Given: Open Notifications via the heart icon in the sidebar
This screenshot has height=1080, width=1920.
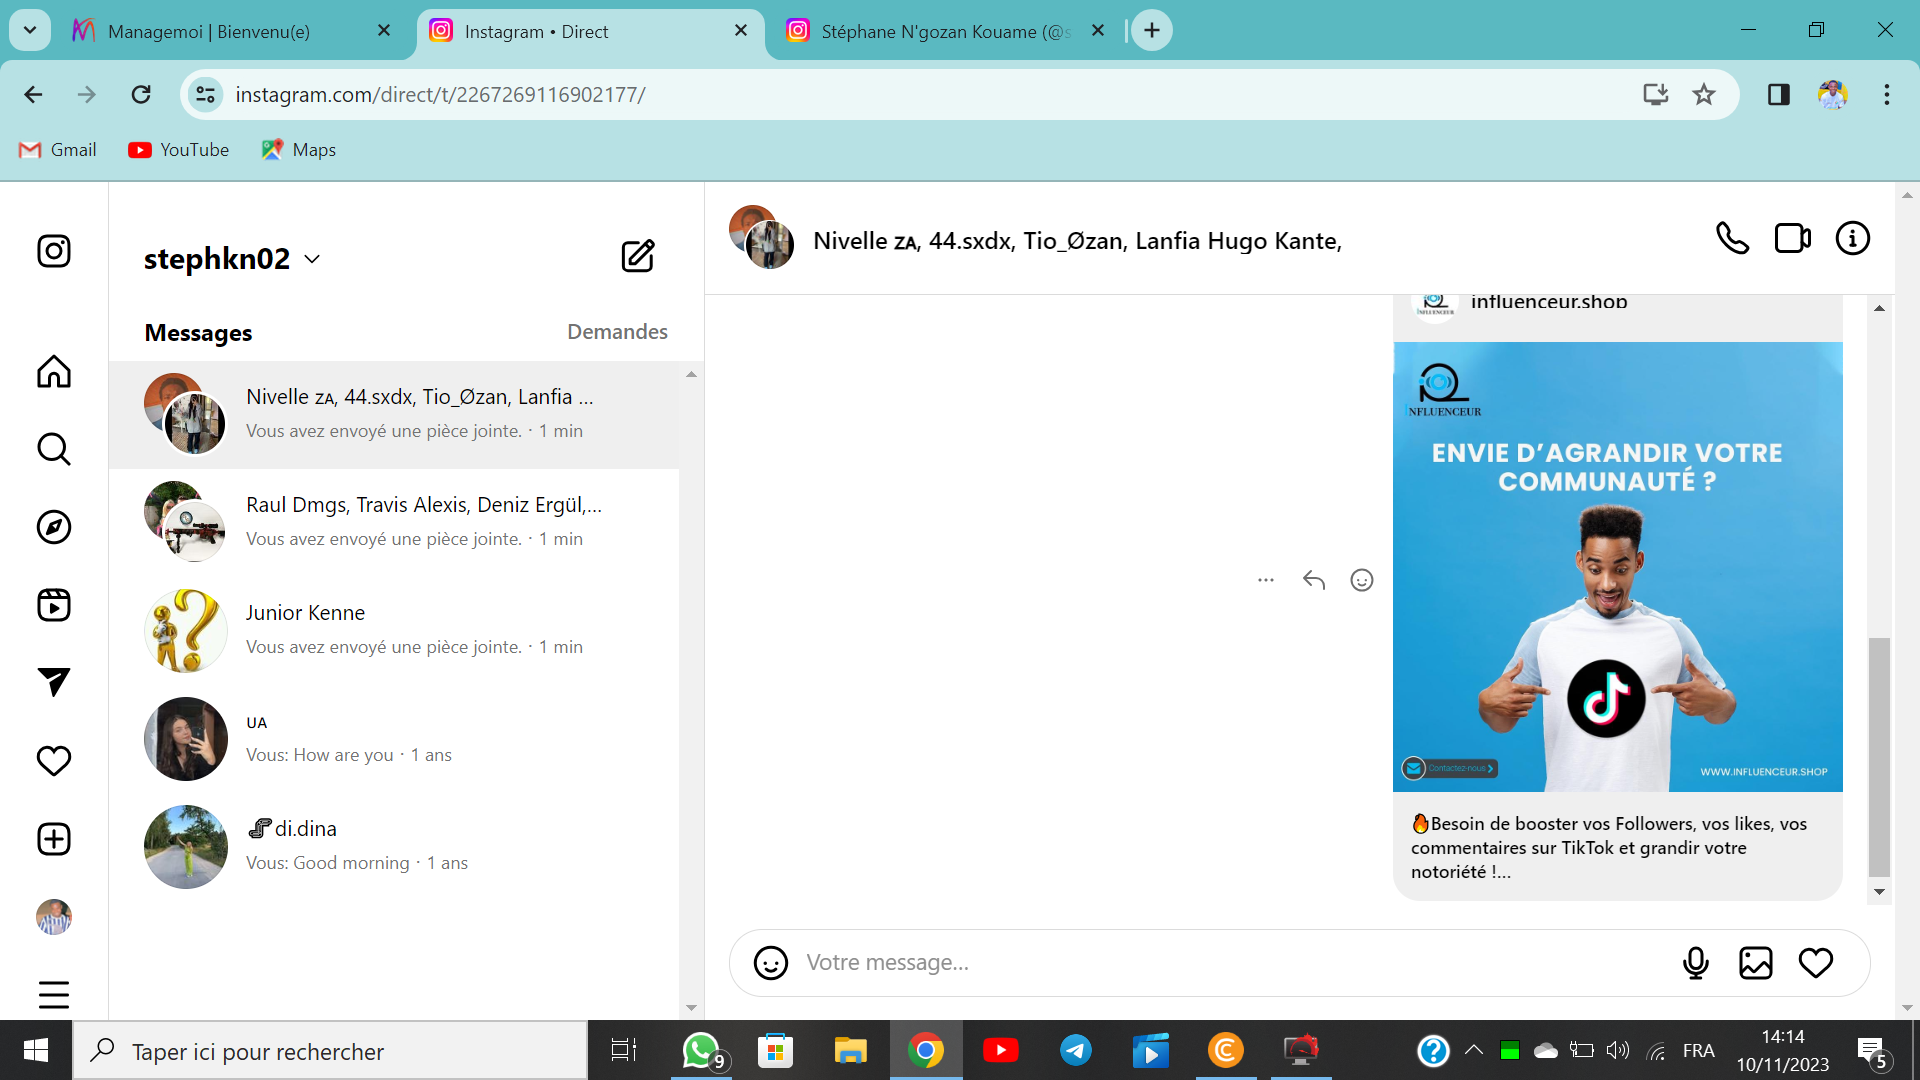Looking at the screenshot, I should pyautogui.click(x=54, y=761).
